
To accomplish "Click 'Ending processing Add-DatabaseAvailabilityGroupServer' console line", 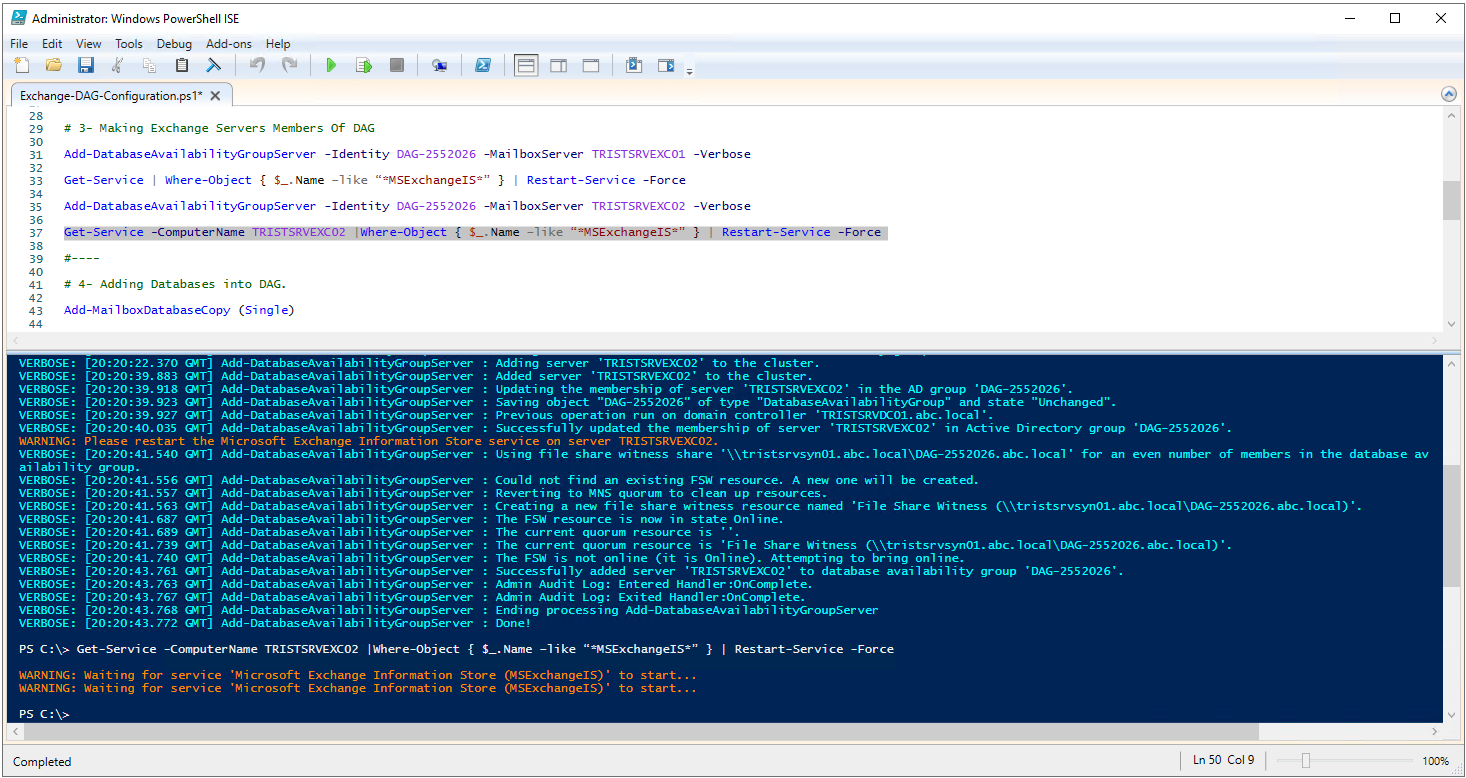I will [449, 610].
